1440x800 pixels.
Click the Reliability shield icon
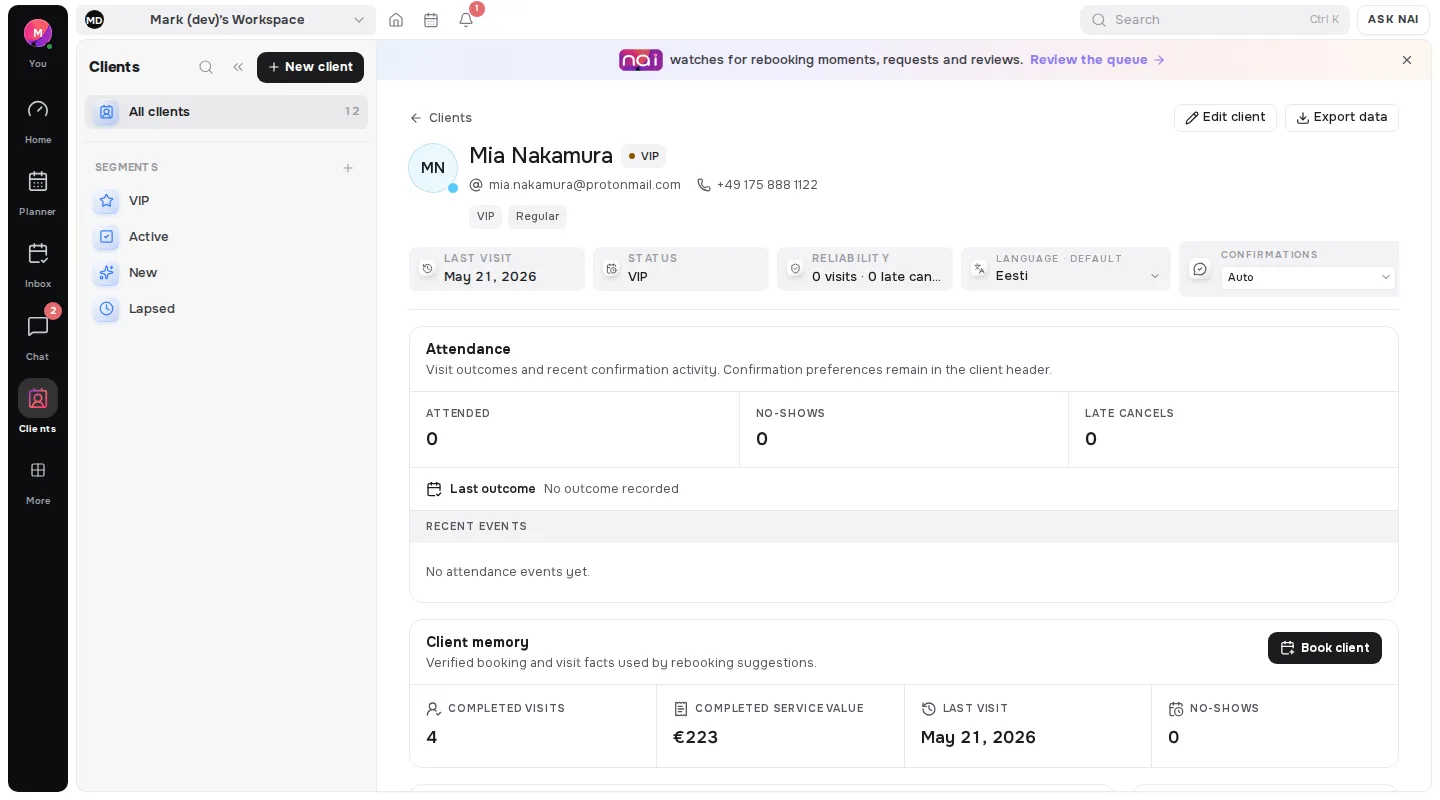pos(796,268)
